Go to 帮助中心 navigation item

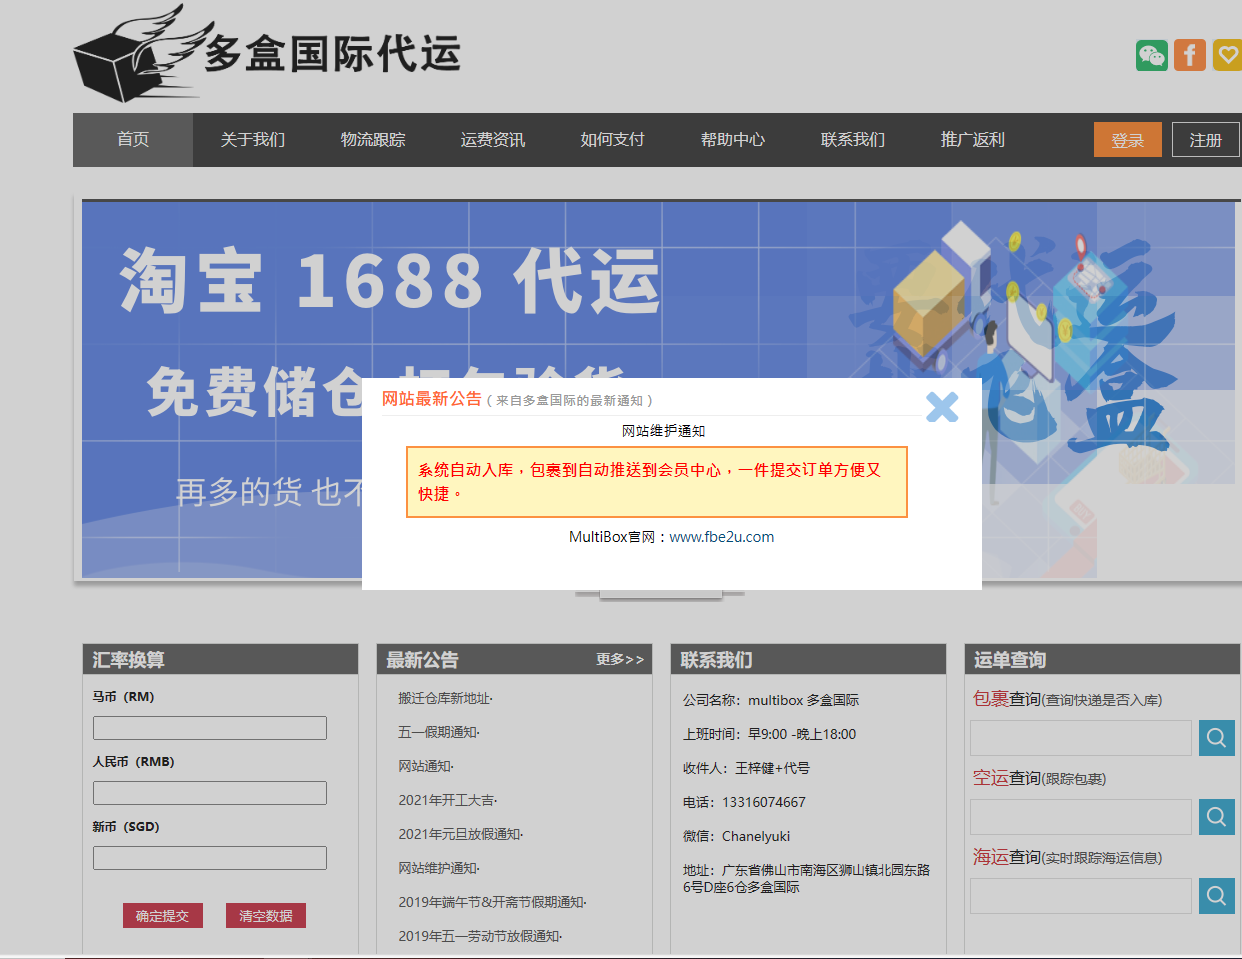[733, 140]
